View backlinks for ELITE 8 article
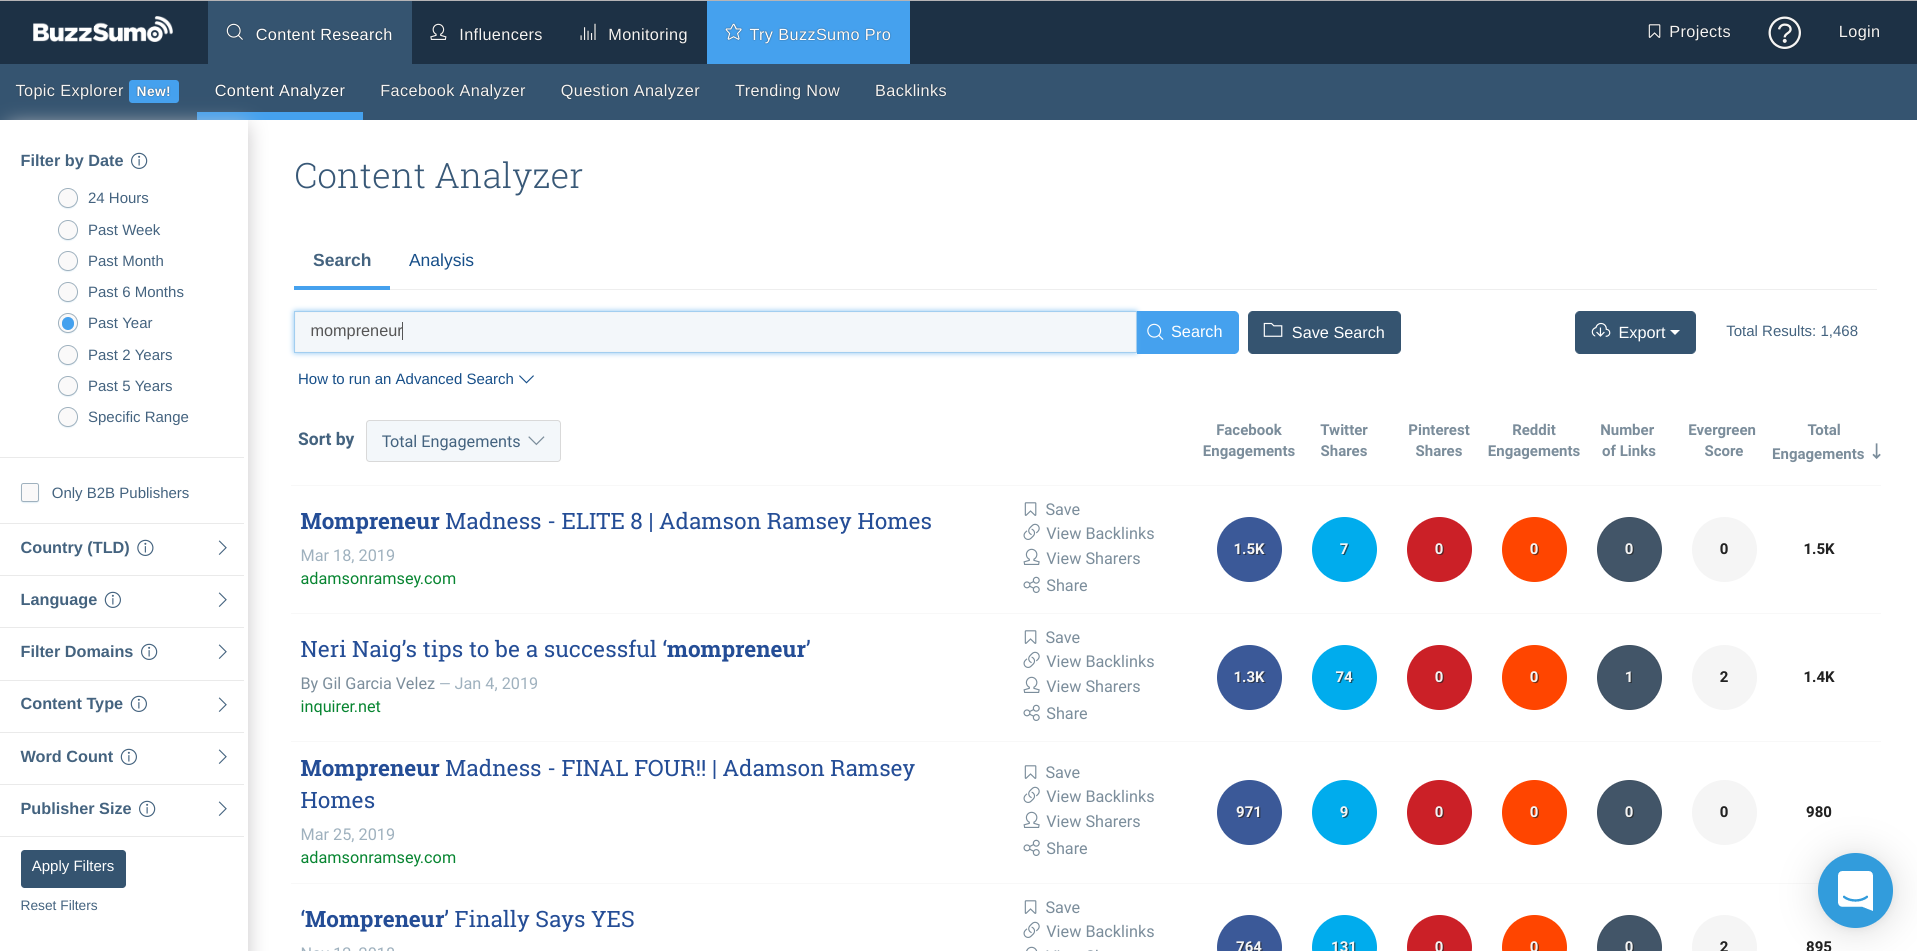 (x=1089, y=533)
